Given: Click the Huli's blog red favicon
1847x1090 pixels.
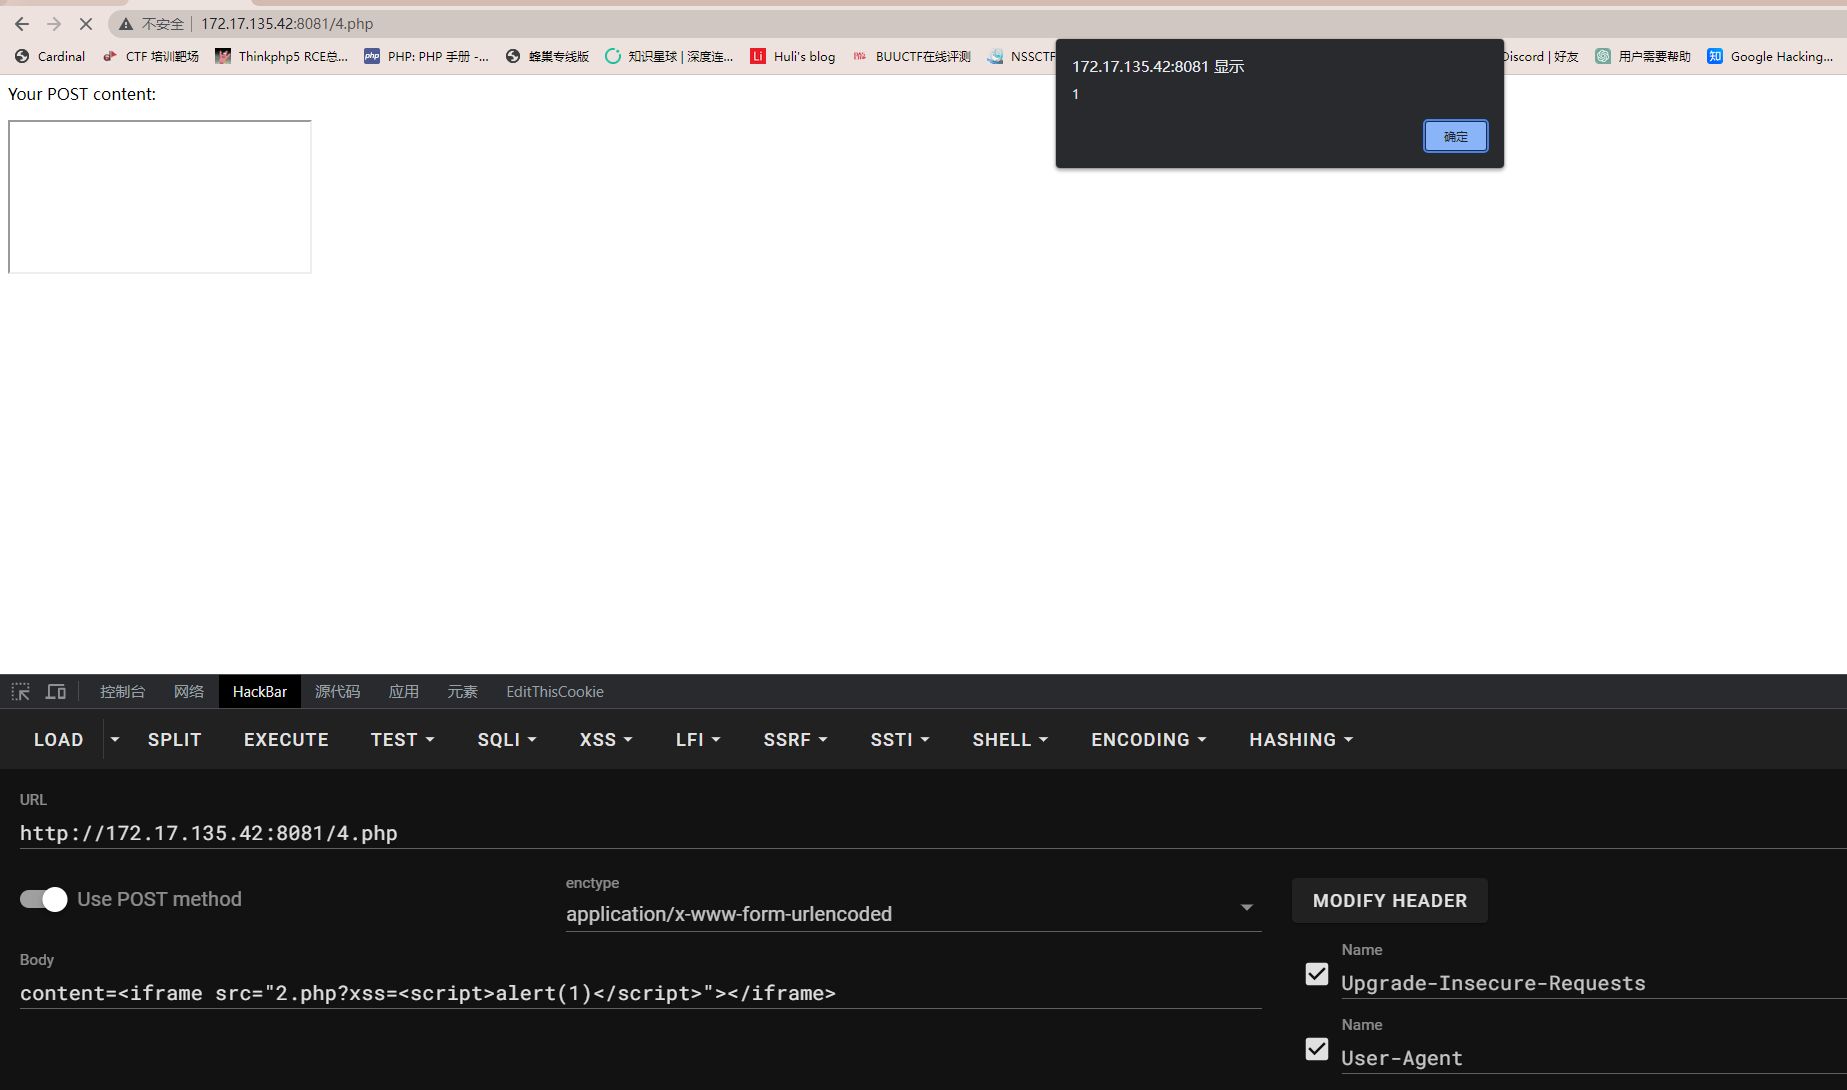Looking at the screenshot, I should pos(758,57).
